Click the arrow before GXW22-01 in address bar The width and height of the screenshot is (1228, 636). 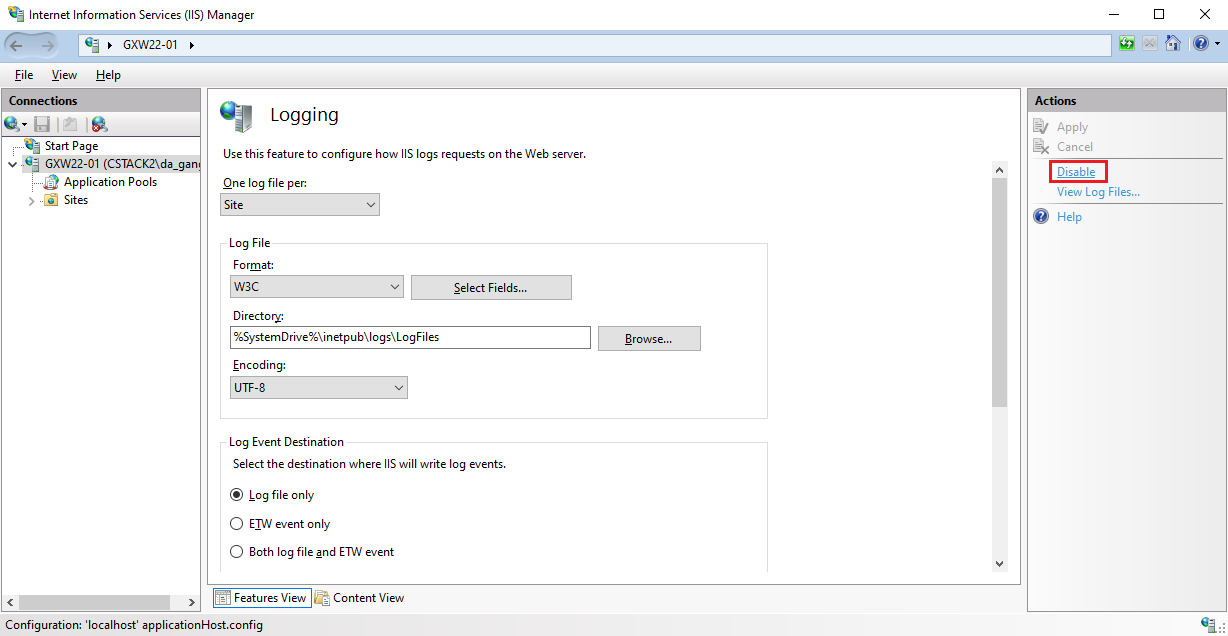109,45
